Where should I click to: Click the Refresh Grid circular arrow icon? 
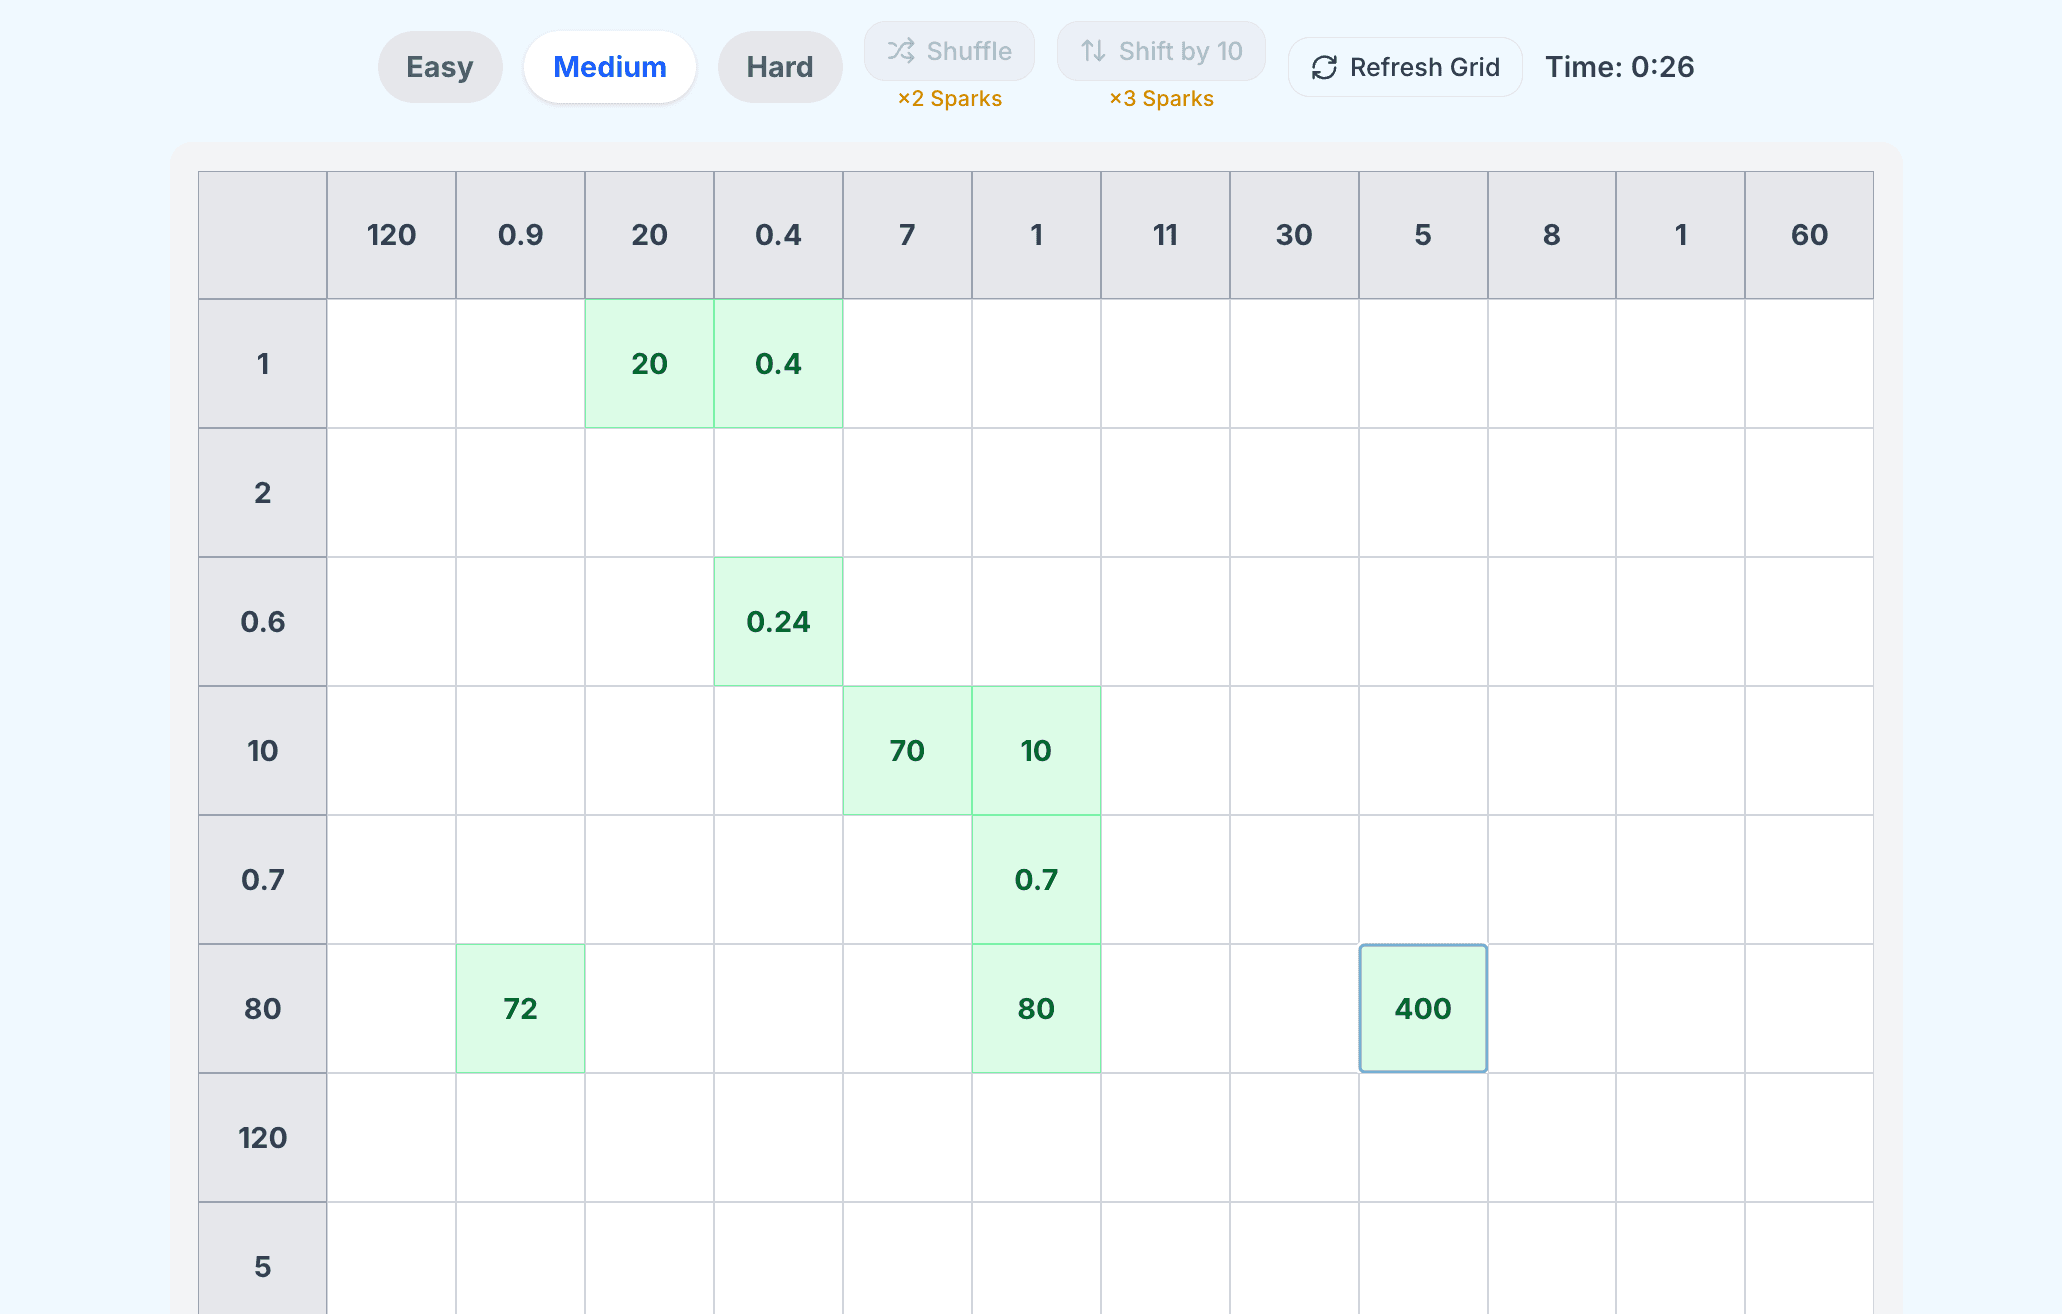(x=1323, y=67)
